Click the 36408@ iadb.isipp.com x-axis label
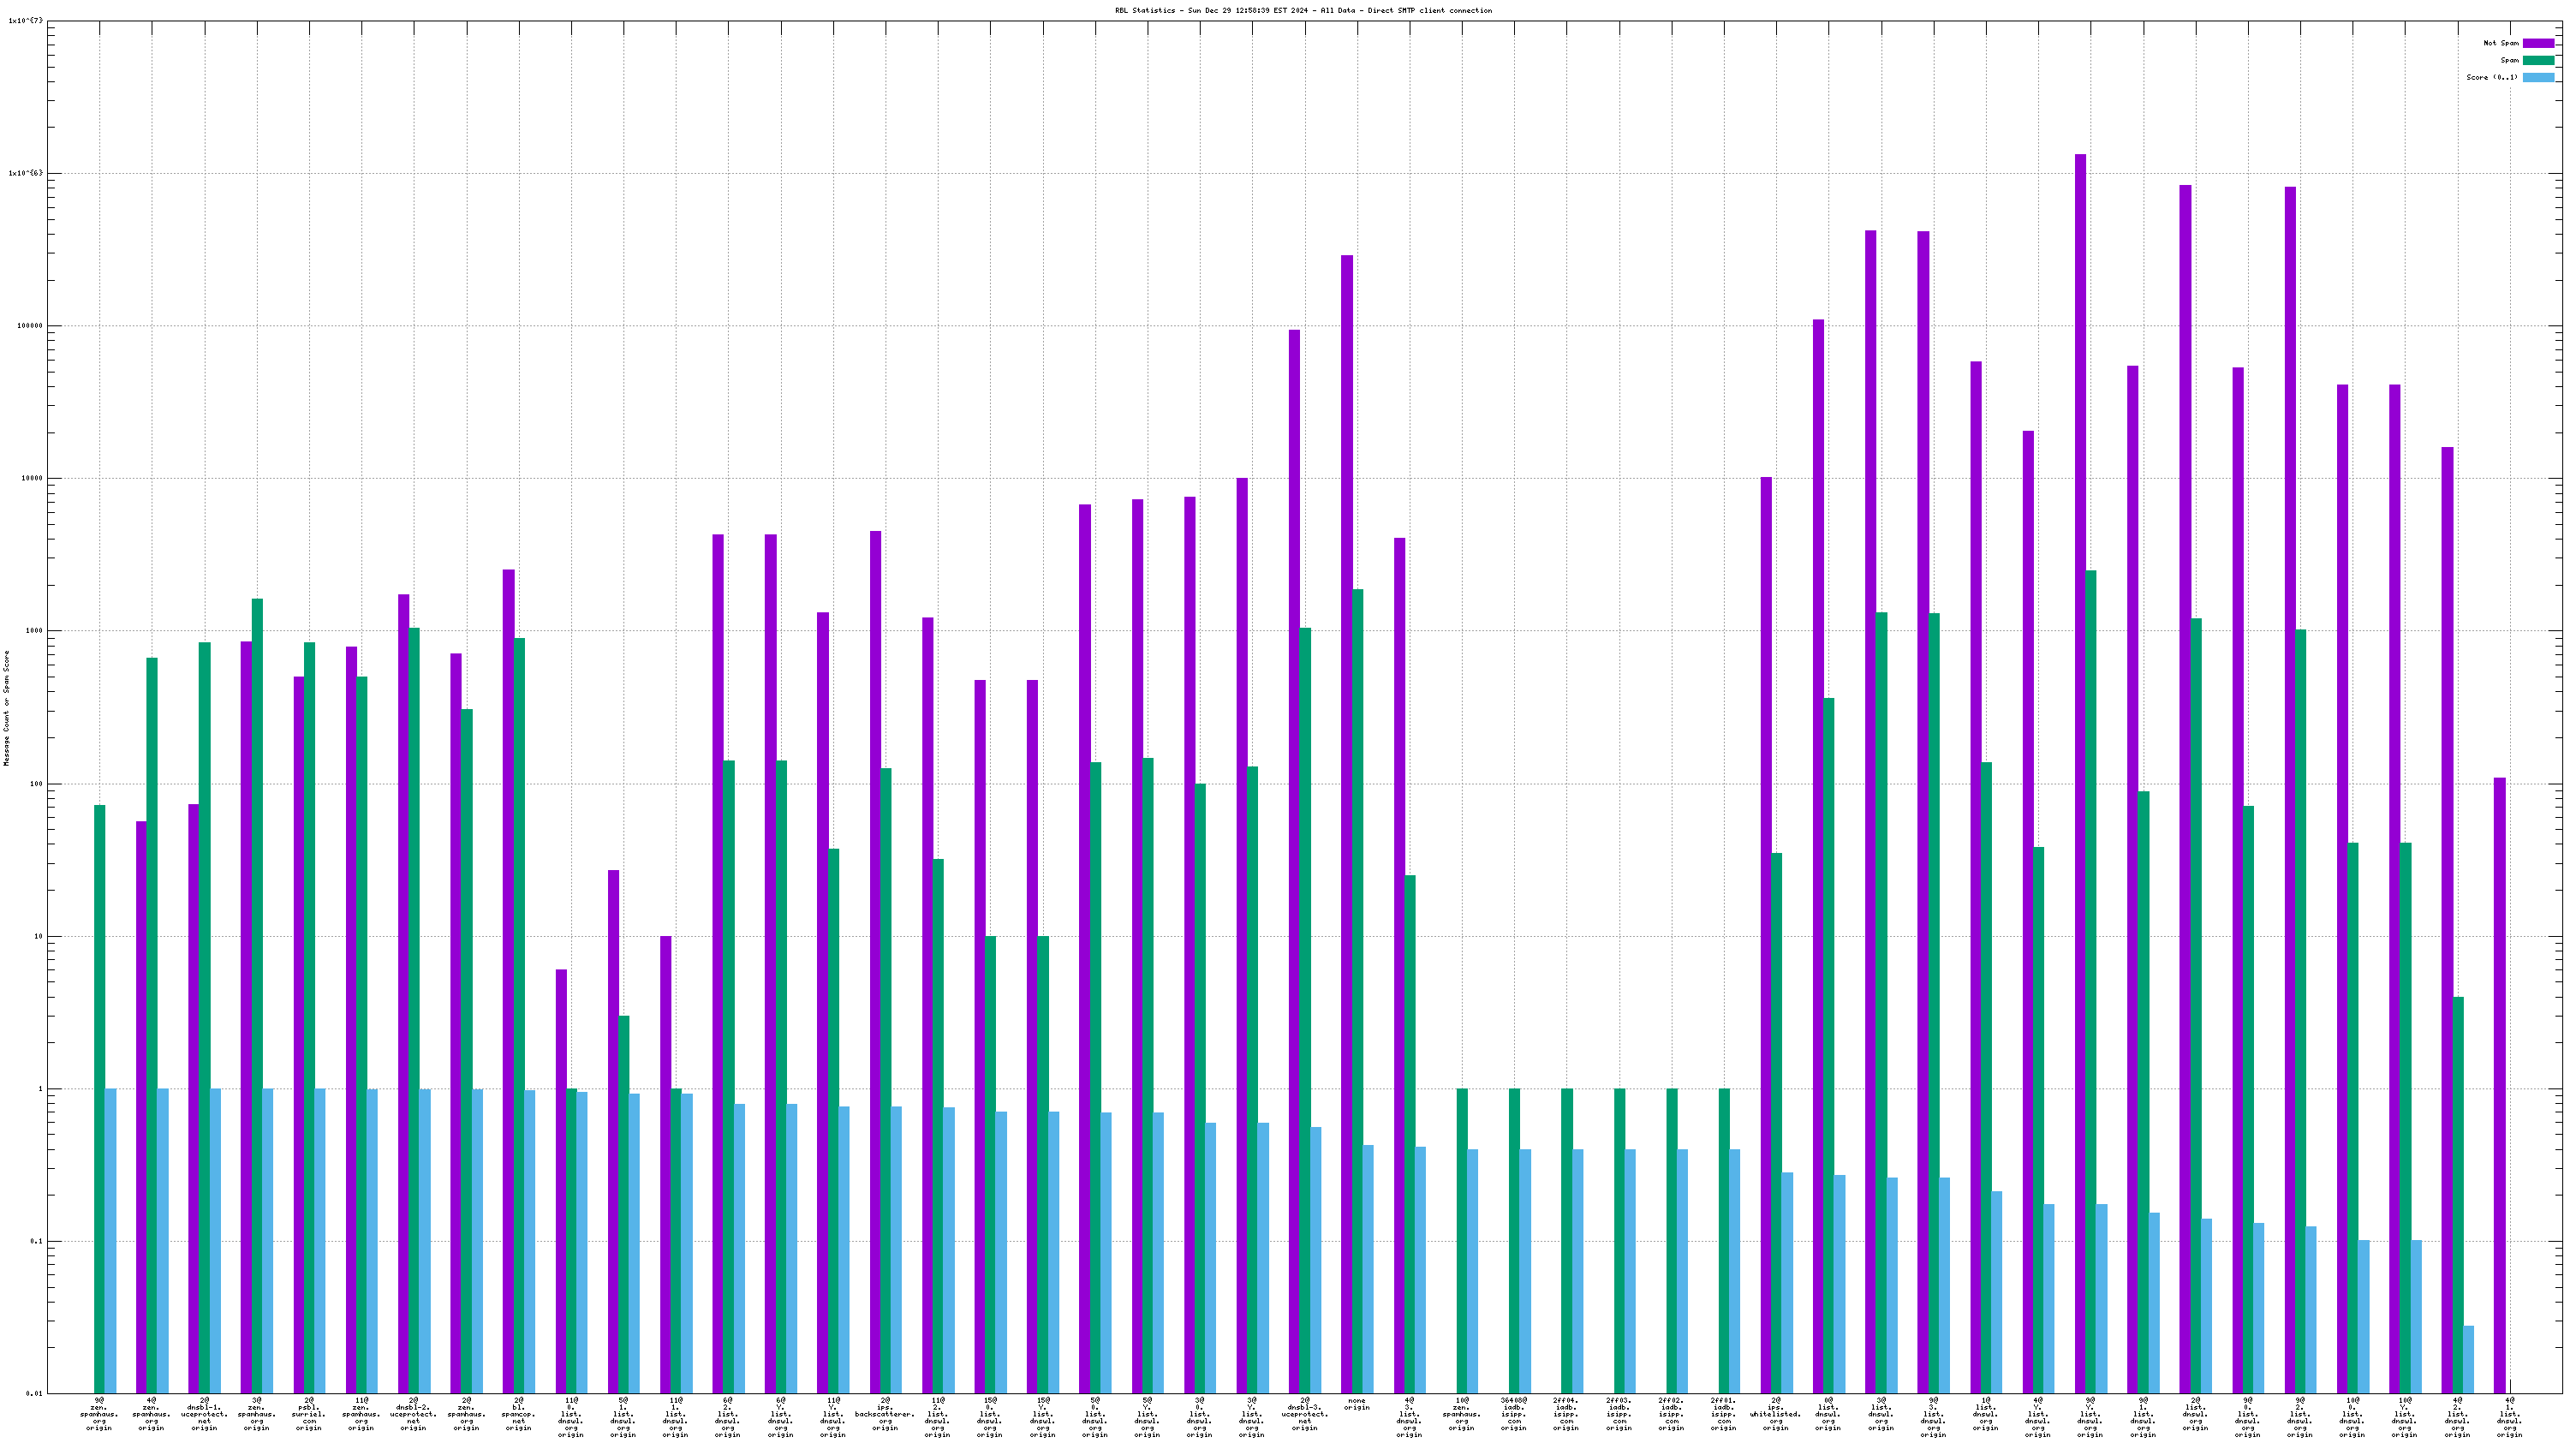Viewport: 2576px width, 1449px height. (x=1514, y=1414)
